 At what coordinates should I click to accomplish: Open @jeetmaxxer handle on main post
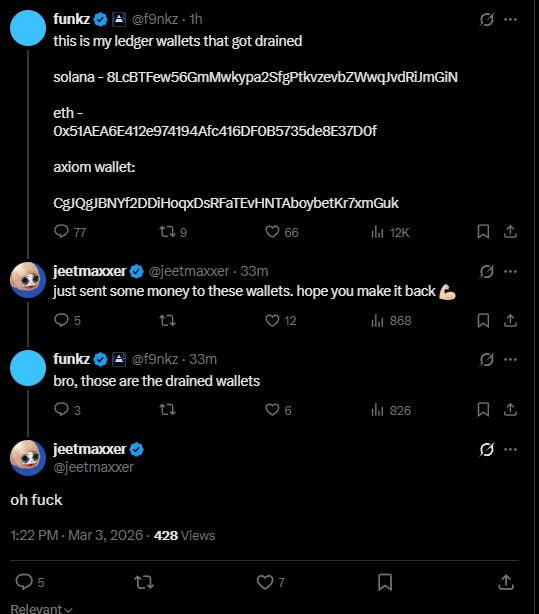coord(93,467)
